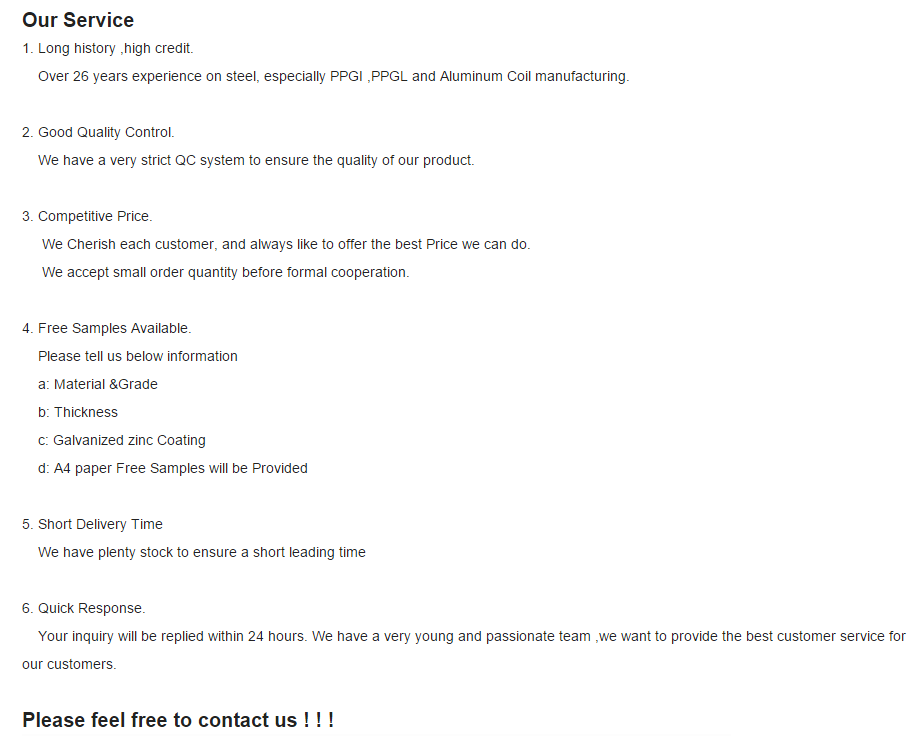924x736 pixels.
Task: Select "2. Good Quality Control." line
Action: point(98,133)
